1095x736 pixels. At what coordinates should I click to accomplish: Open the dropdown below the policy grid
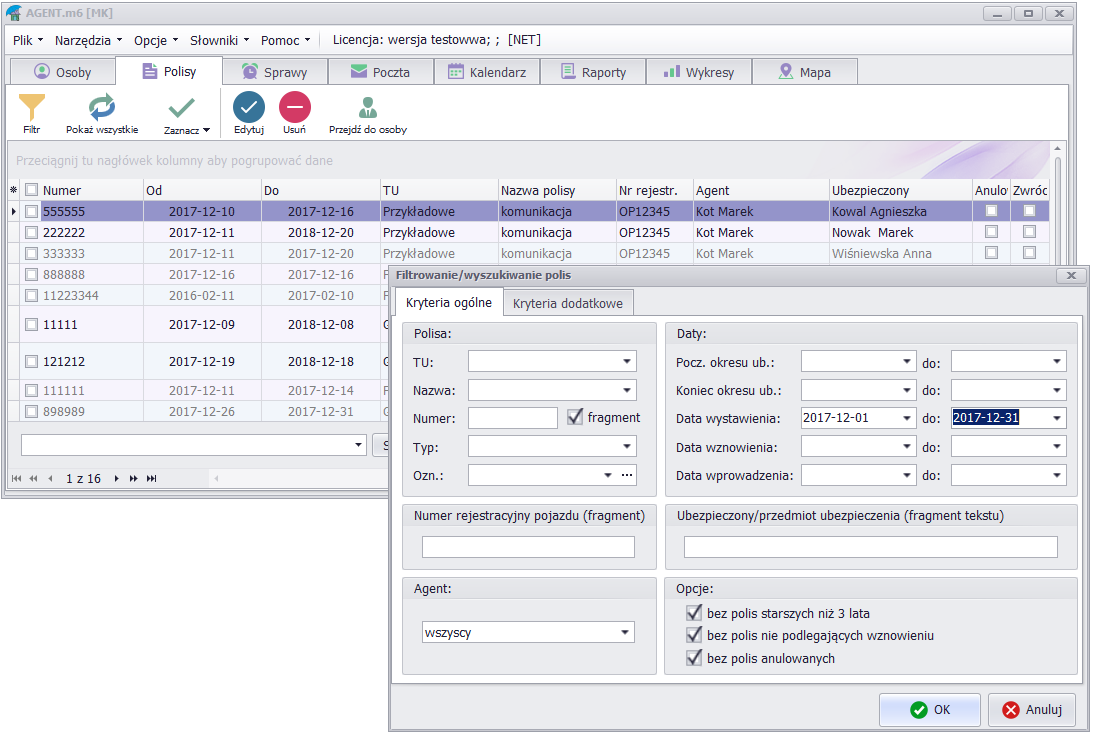point(358,445)
